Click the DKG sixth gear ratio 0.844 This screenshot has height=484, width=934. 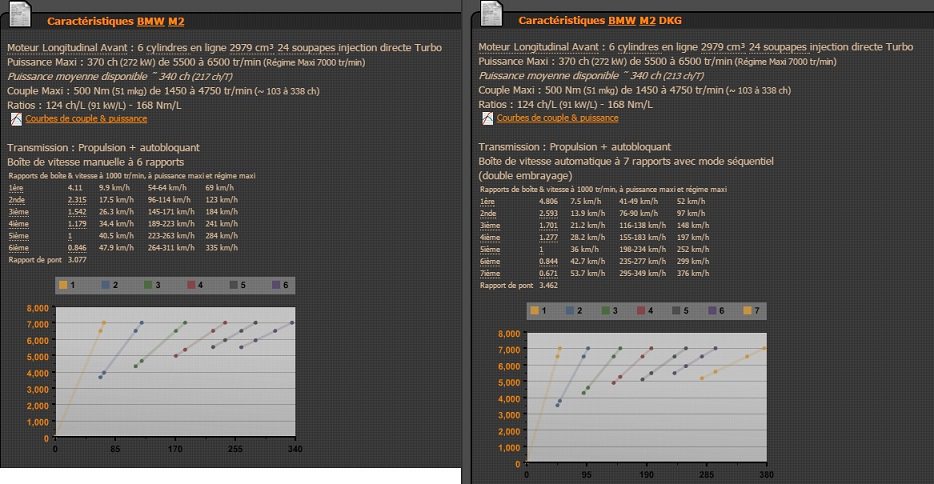[549, 262]
